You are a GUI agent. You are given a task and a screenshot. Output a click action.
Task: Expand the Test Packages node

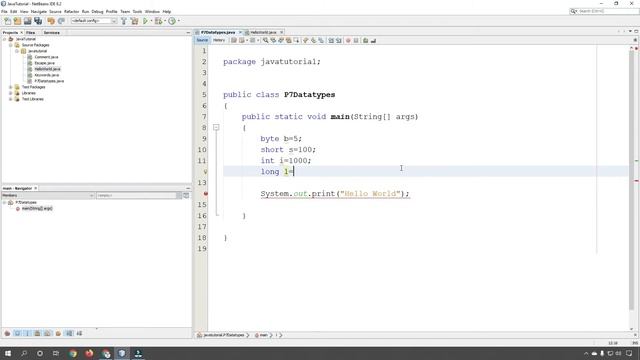click(11, 87)
